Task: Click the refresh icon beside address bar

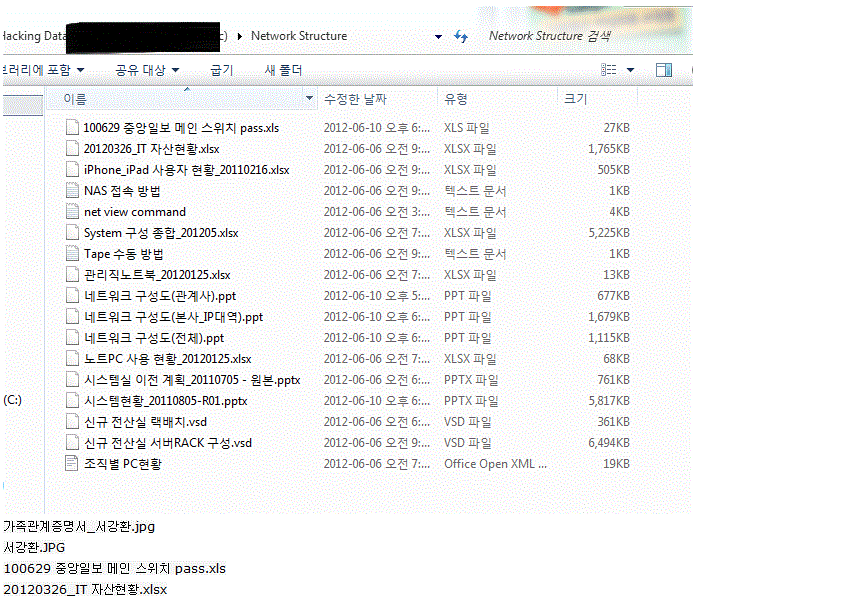Action: tap(461, 37)
